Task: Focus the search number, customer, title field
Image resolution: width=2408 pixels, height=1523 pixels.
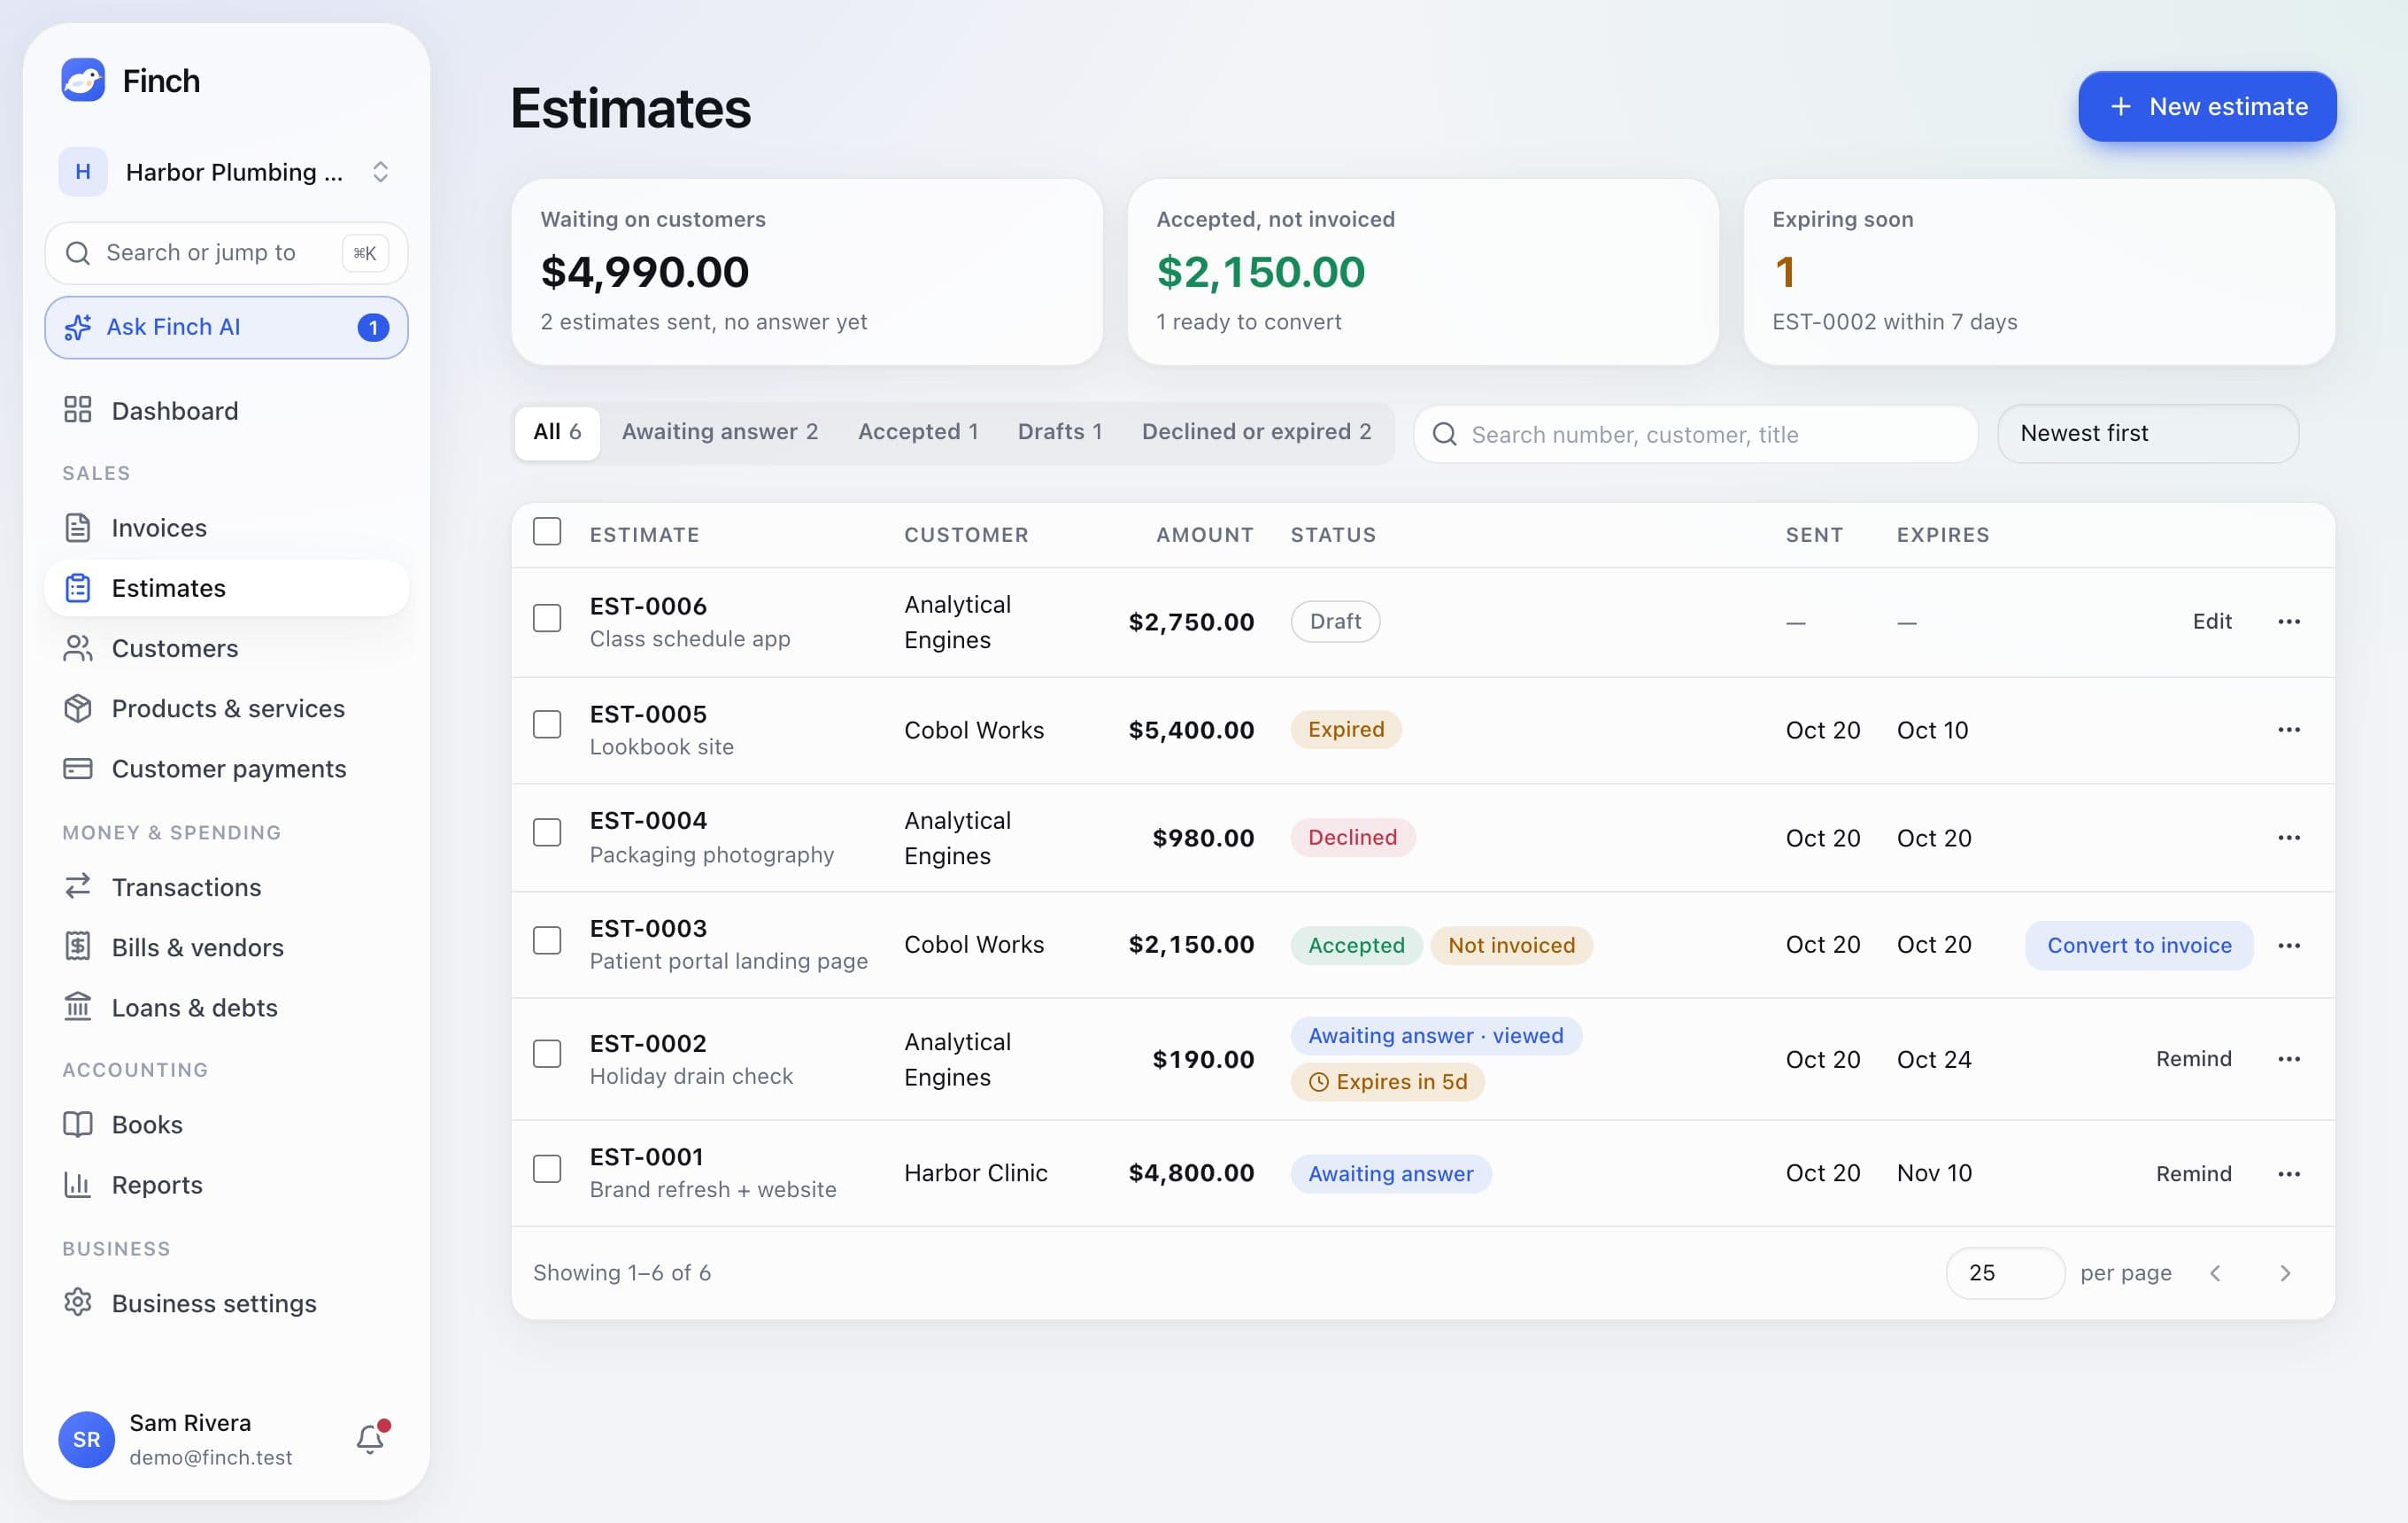Action: click(1695, 434)
